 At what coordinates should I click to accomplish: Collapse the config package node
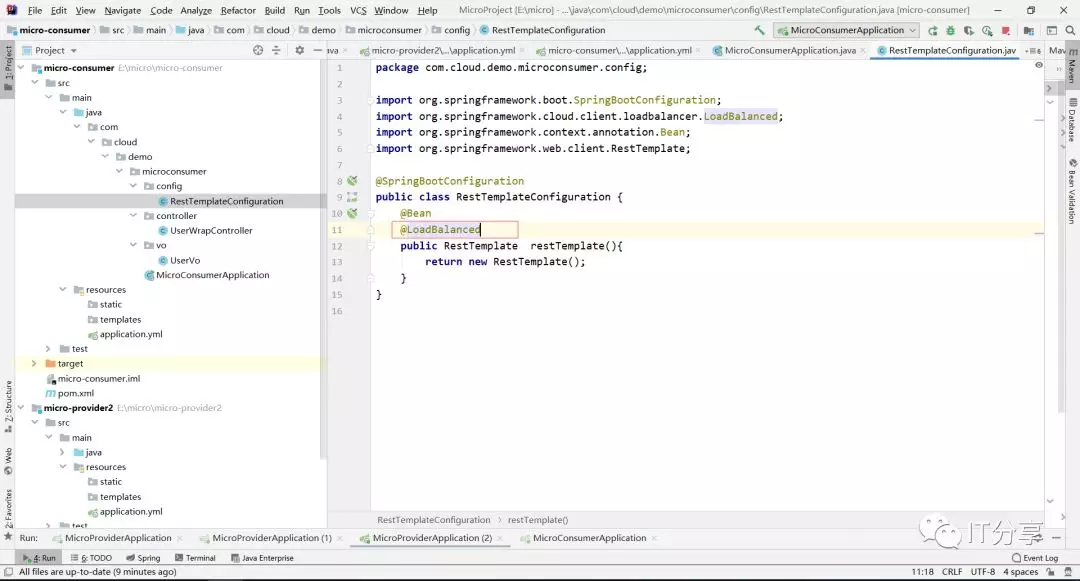[x=133, y=186]
